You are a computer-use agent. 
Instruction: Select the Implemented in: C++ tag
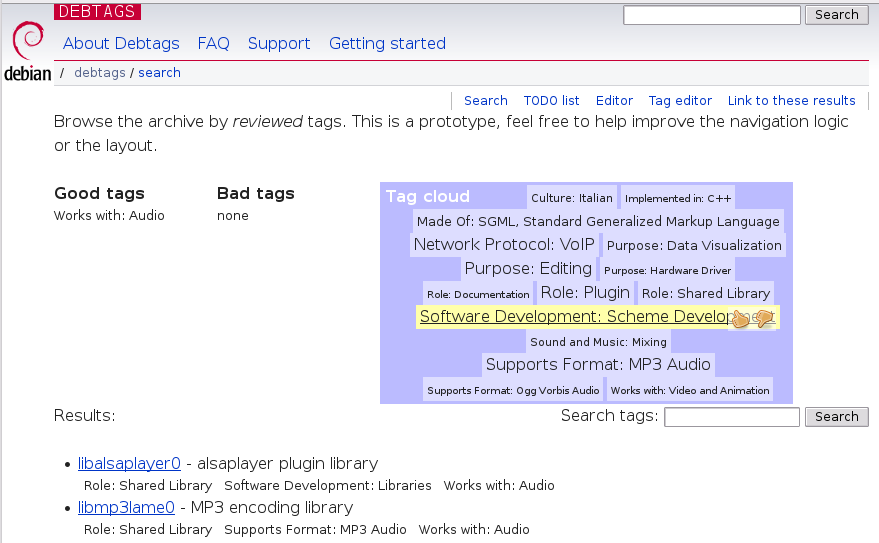pyautogui.click(x=678, y=198)
